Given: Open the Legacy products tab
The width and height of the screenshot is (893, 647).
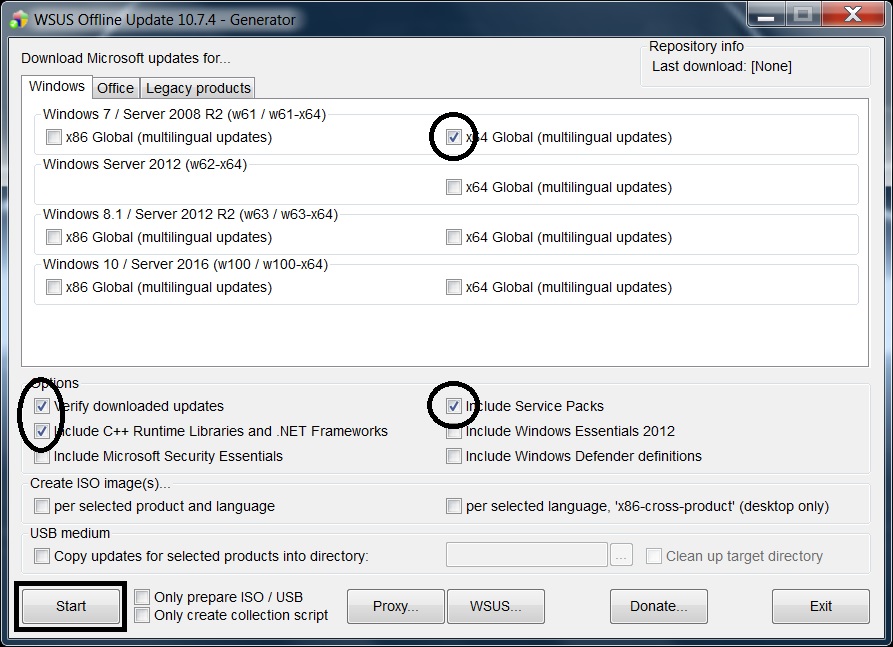Looking at the screenshot, I should click(x=198, y=88).
